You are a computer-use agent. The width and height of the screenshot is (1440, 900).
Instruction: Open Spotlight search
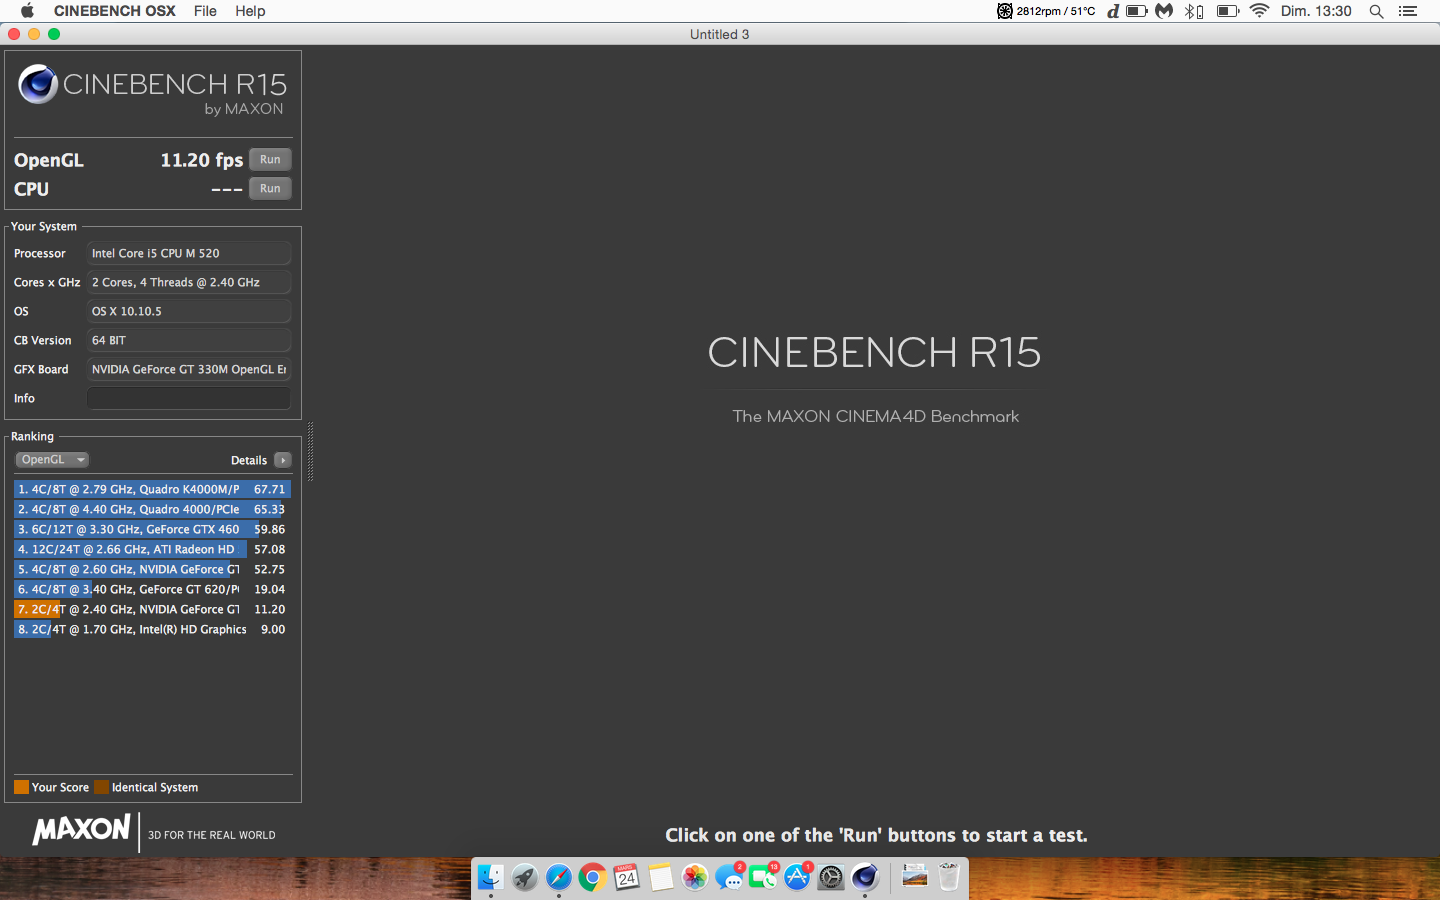point(1376,11)
